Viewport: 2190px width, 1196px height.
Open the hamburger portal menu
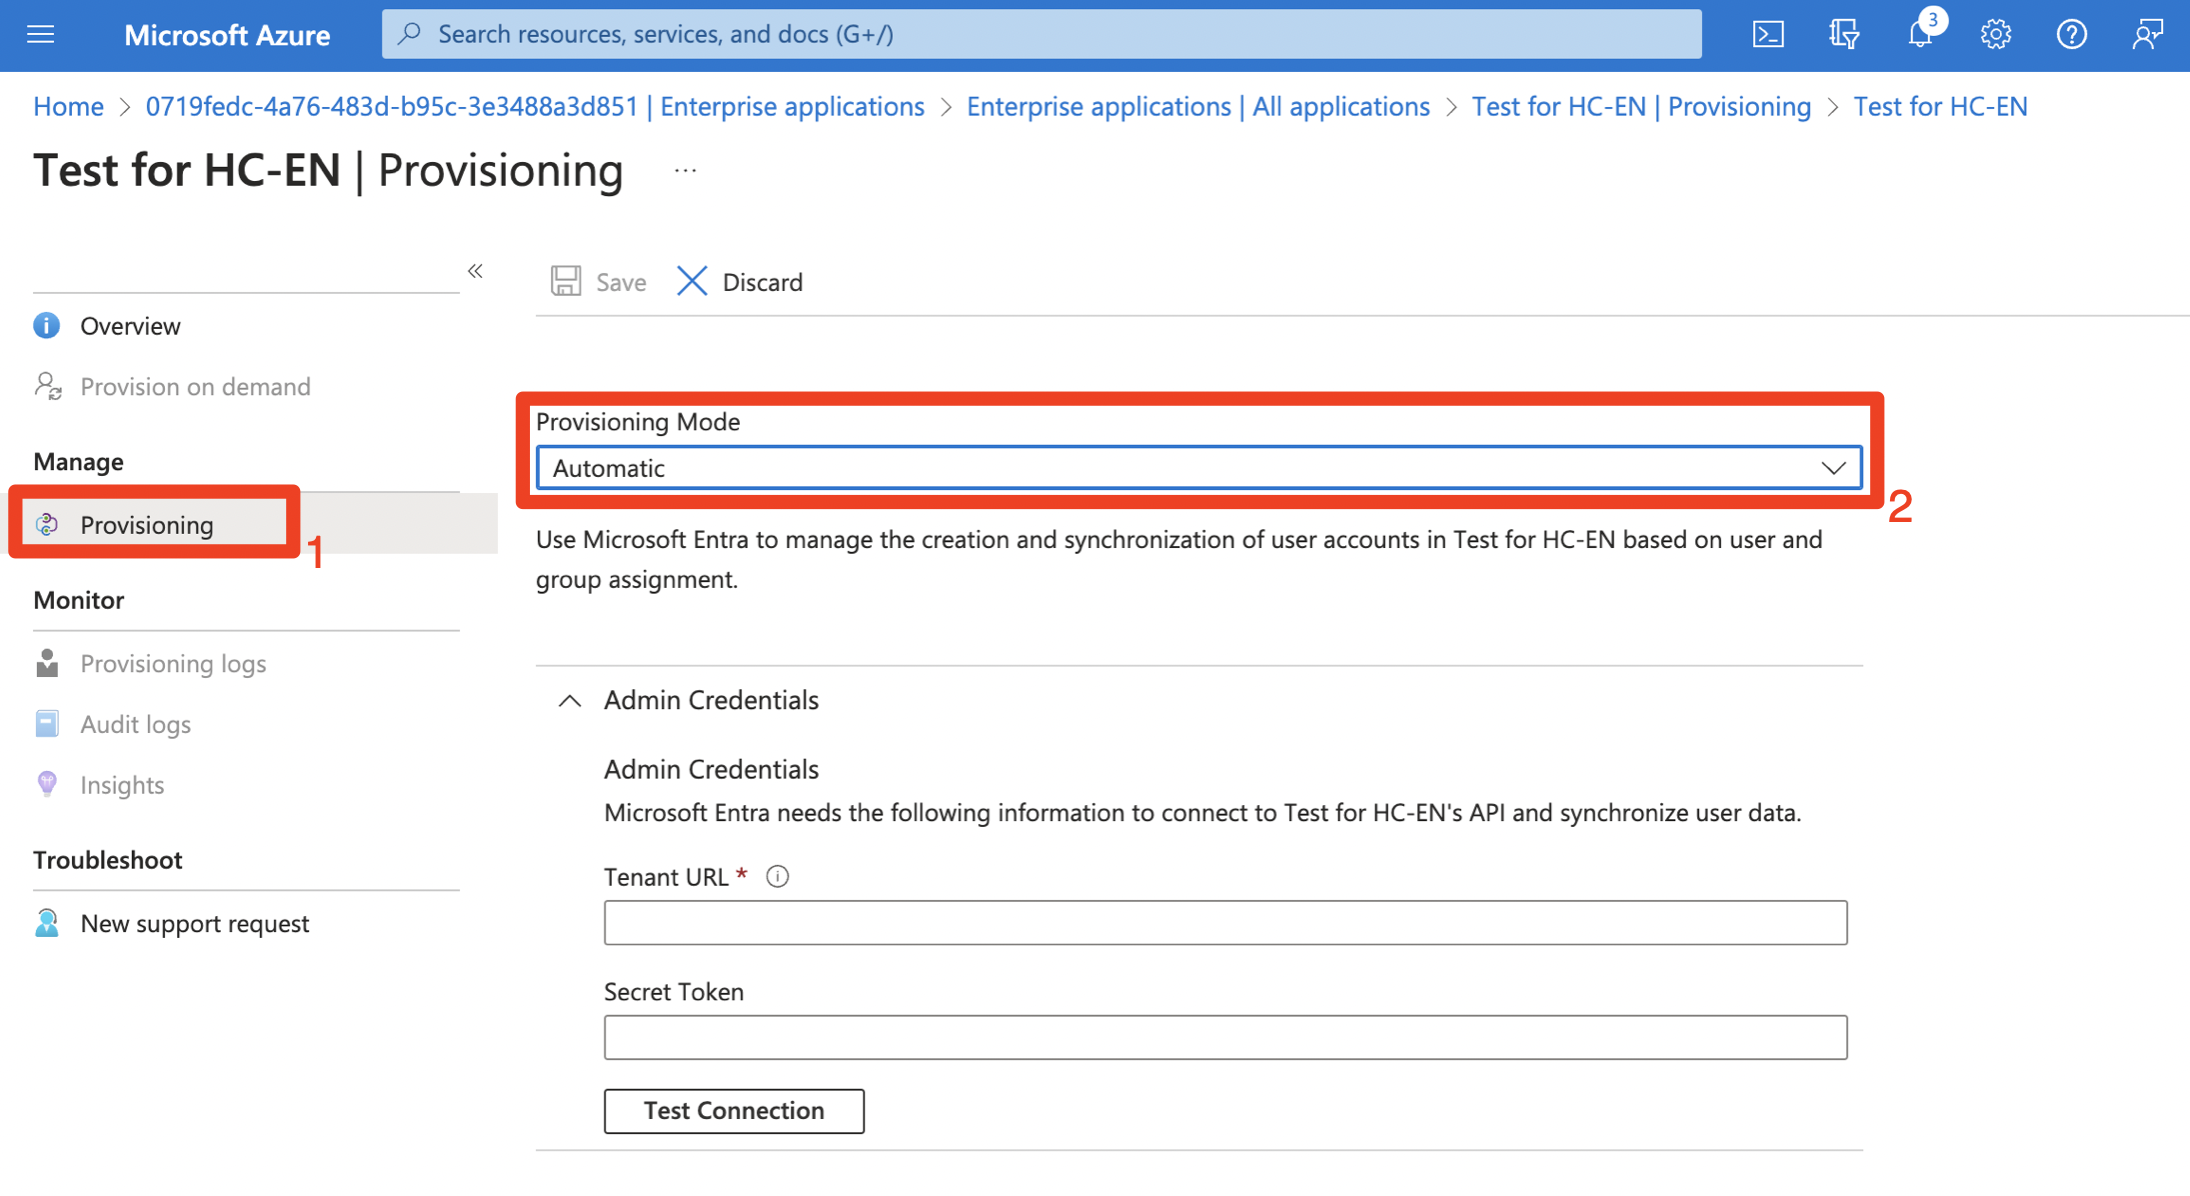tap(41, 35)
